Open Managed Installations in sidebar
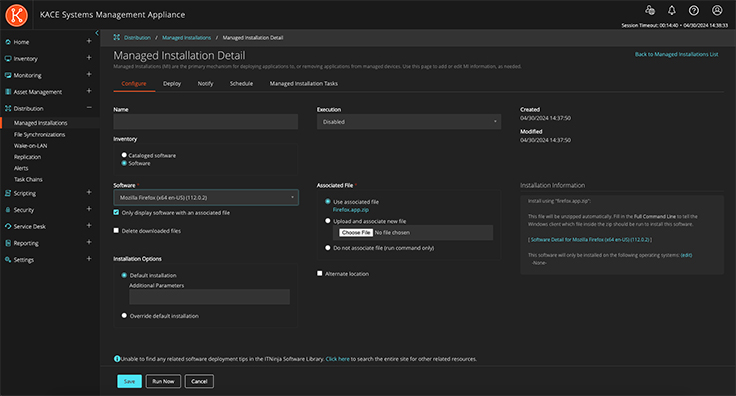Image resolution: width=736 pixels, height=396 pixels. tap(40, 123)
